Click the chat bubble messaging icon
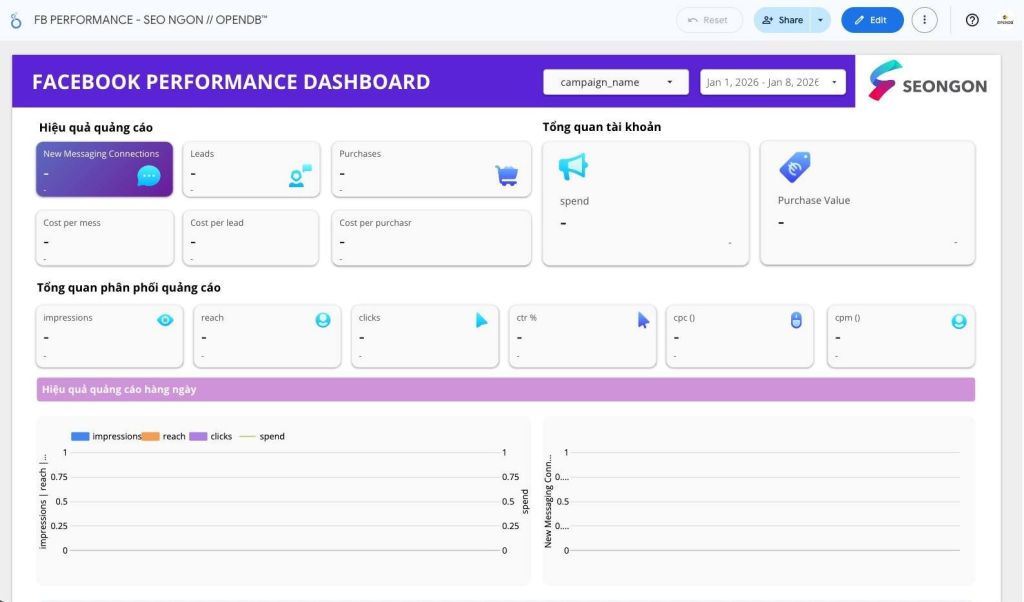 (x=148, y=176)
